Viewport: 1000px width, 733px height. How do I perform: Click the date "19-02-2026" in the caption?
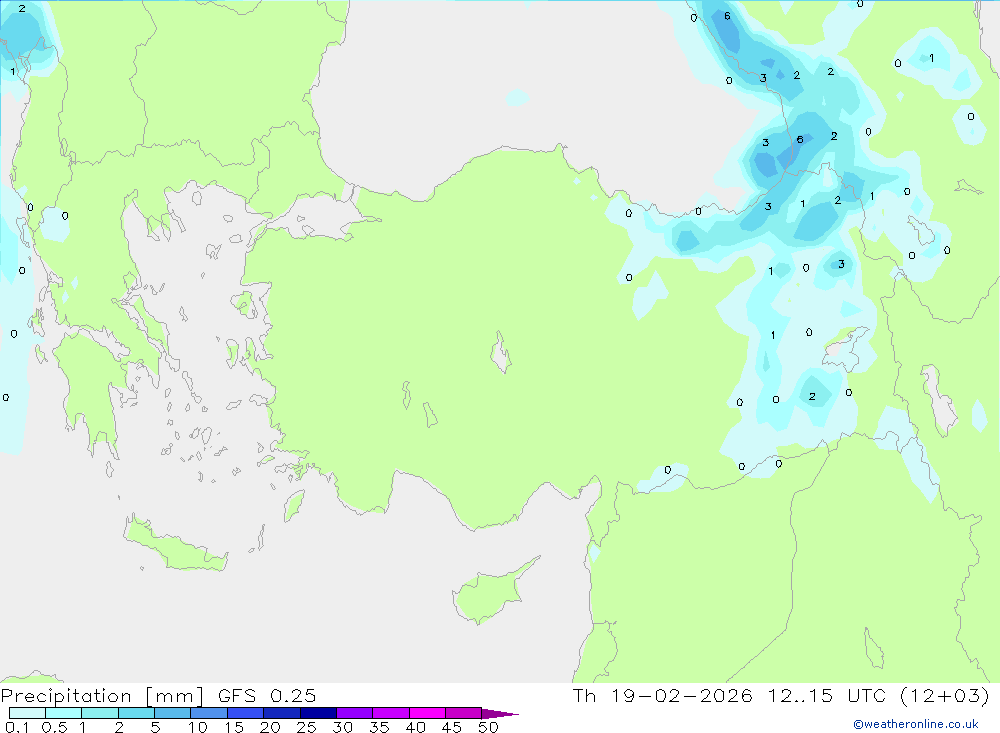point(681,695)
